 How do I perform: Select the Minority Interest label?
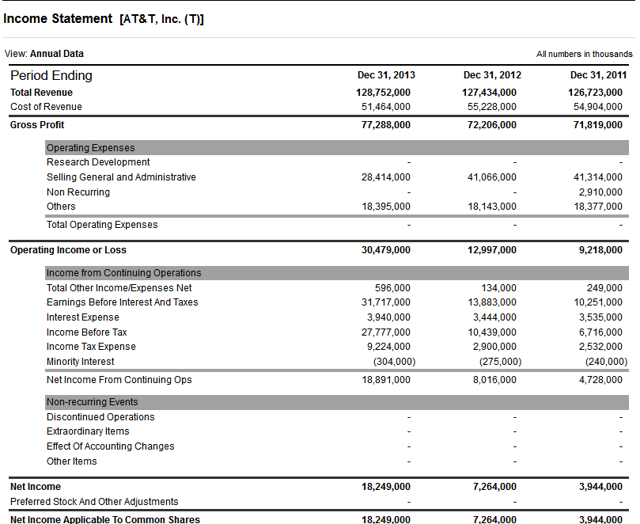pyautogui.click(x=80, y=362)
